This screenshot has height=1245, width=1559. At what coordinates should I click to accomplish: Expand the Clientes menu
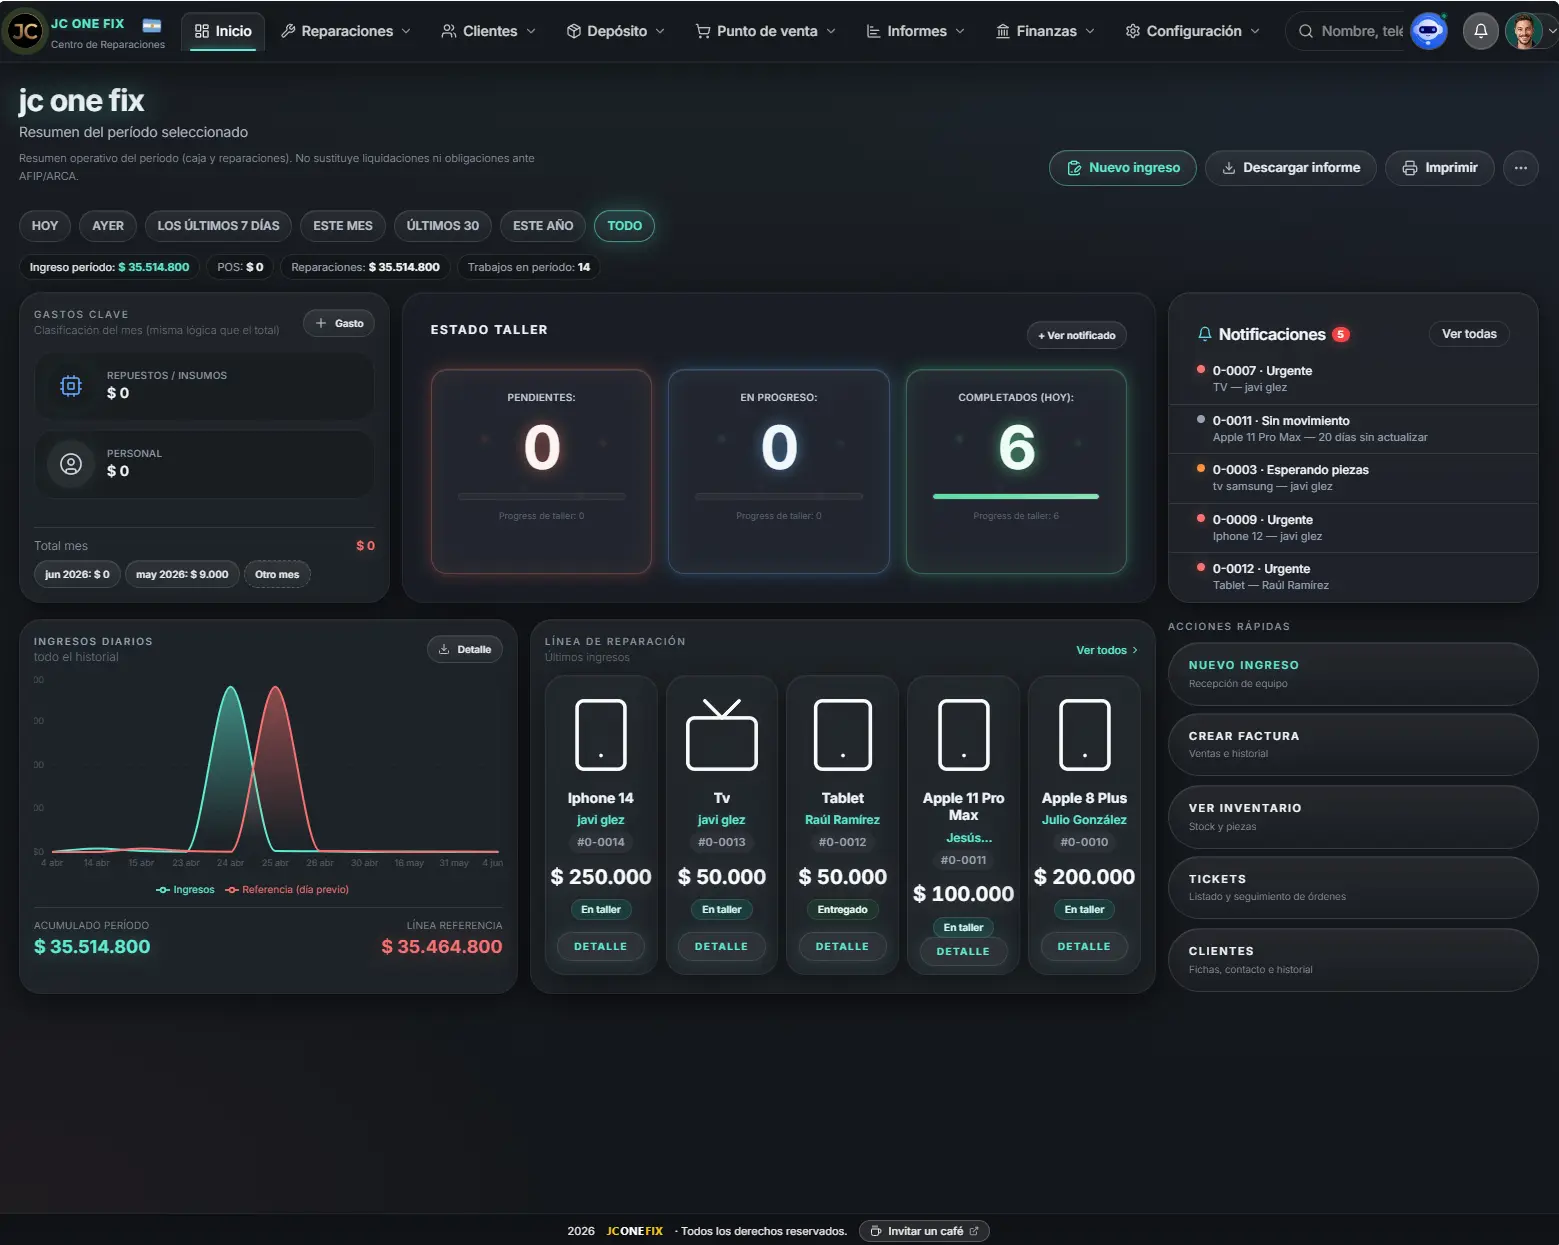tap(489, 31)
